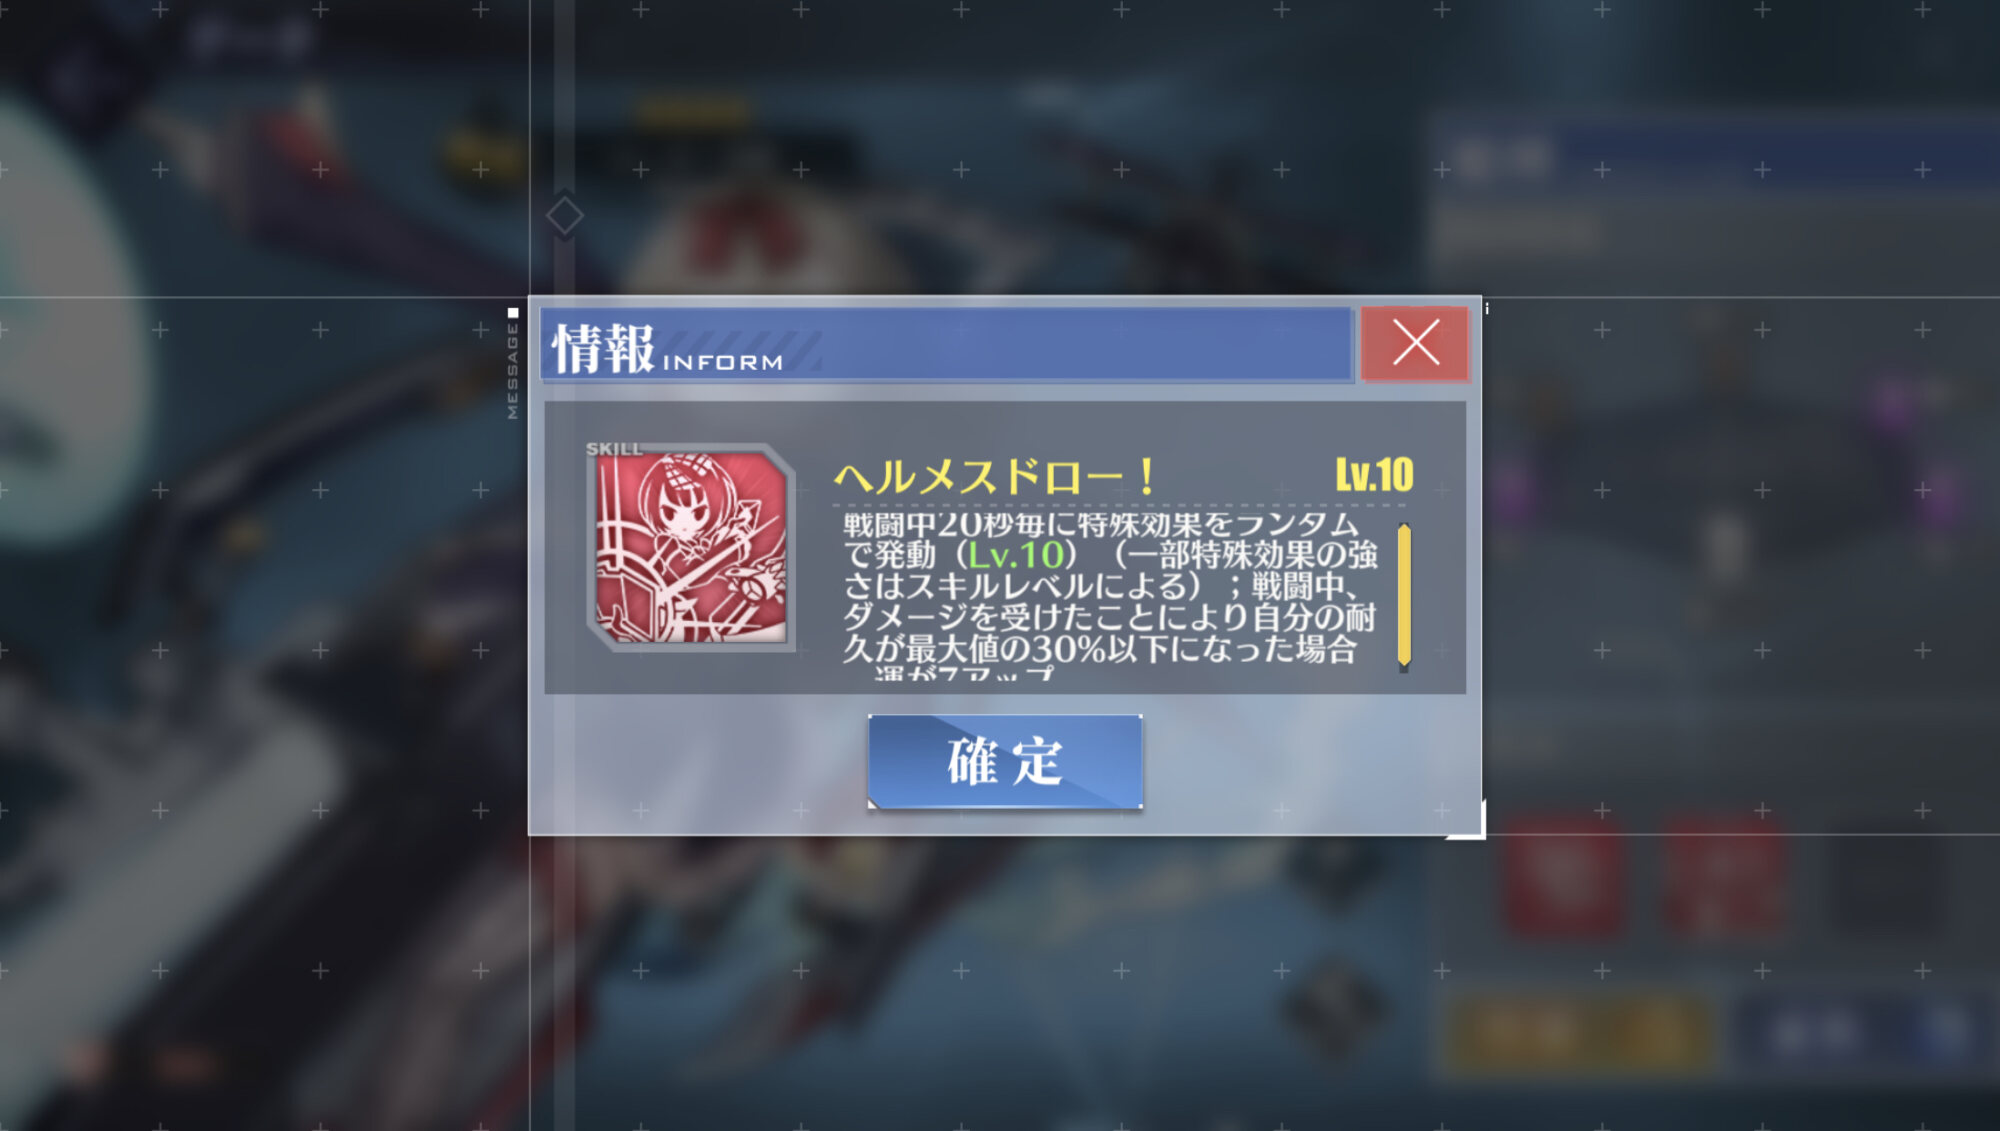Screen dimensions: 2000x1131
Task: Click the green Lv.10 text in description
Action: 1016,555
